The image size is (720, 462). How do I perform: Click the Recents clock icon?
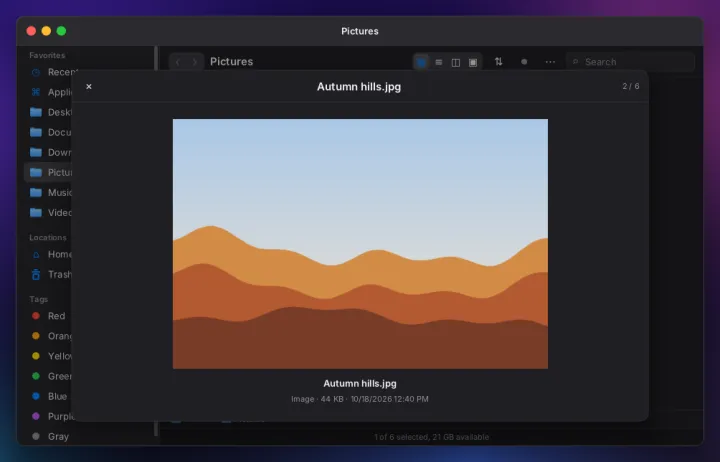click(x=36, y=72)
